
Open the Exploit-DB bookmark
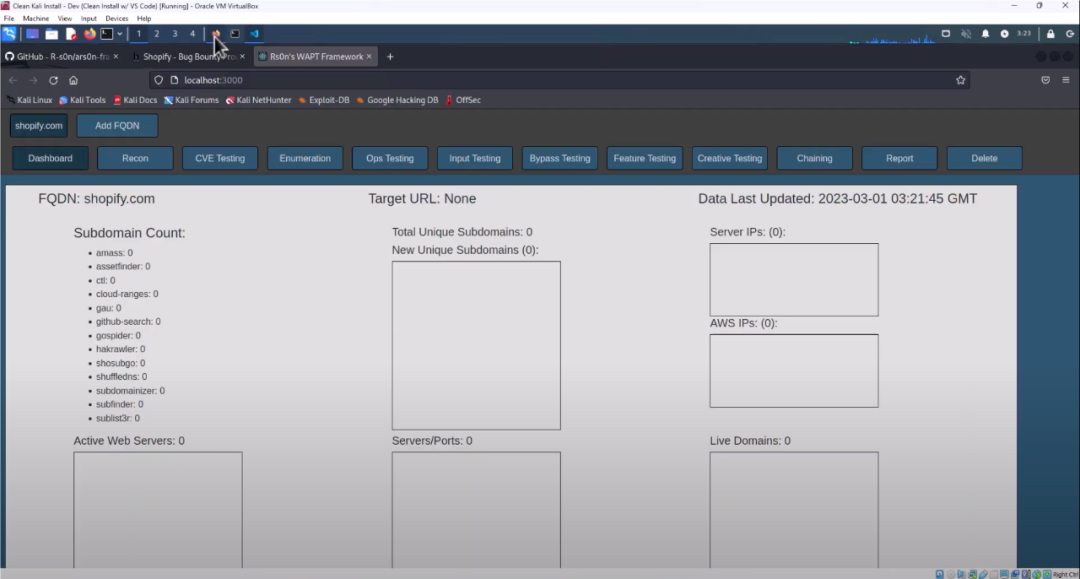click(324, 100)
